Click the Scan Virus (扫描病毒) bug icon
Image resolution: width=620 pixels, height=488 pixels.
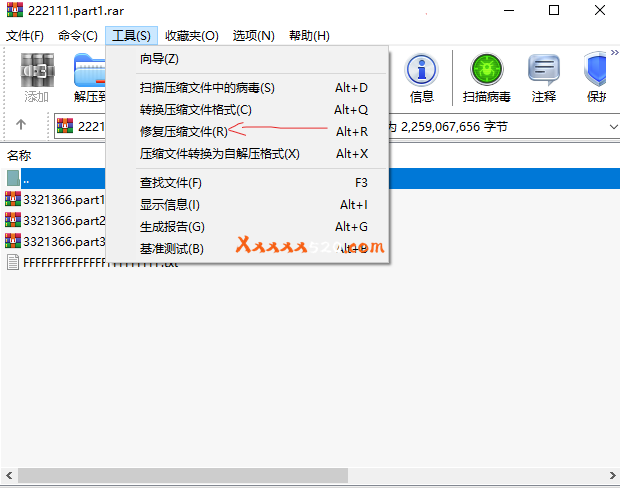click(x=487, y=69)
